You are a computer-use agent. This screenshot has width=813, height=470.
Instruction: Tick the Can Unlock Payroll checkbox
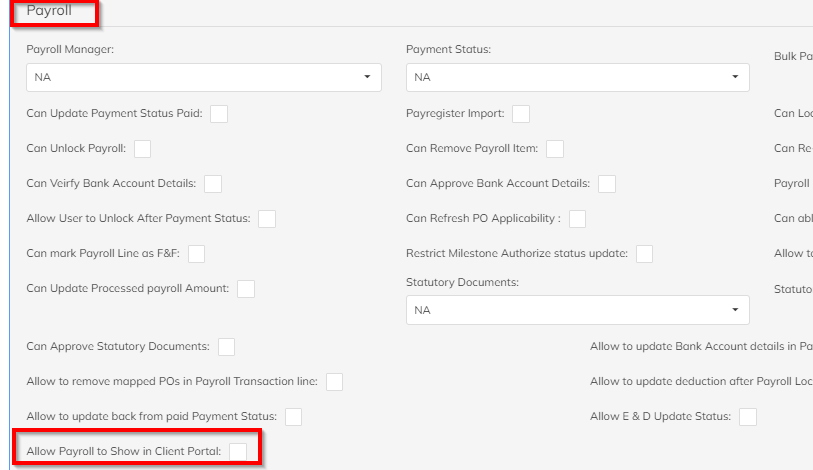pyautogui.click(x=142, y=149)
